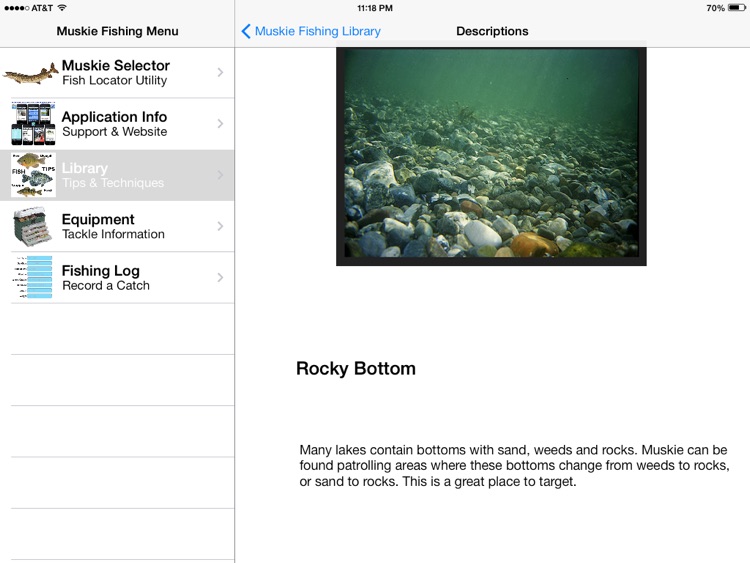Screen dimensions: 750x563
Task: Tap the 'Many lakes contain bottoms' paragraph
Action: (x=514, y=465)
